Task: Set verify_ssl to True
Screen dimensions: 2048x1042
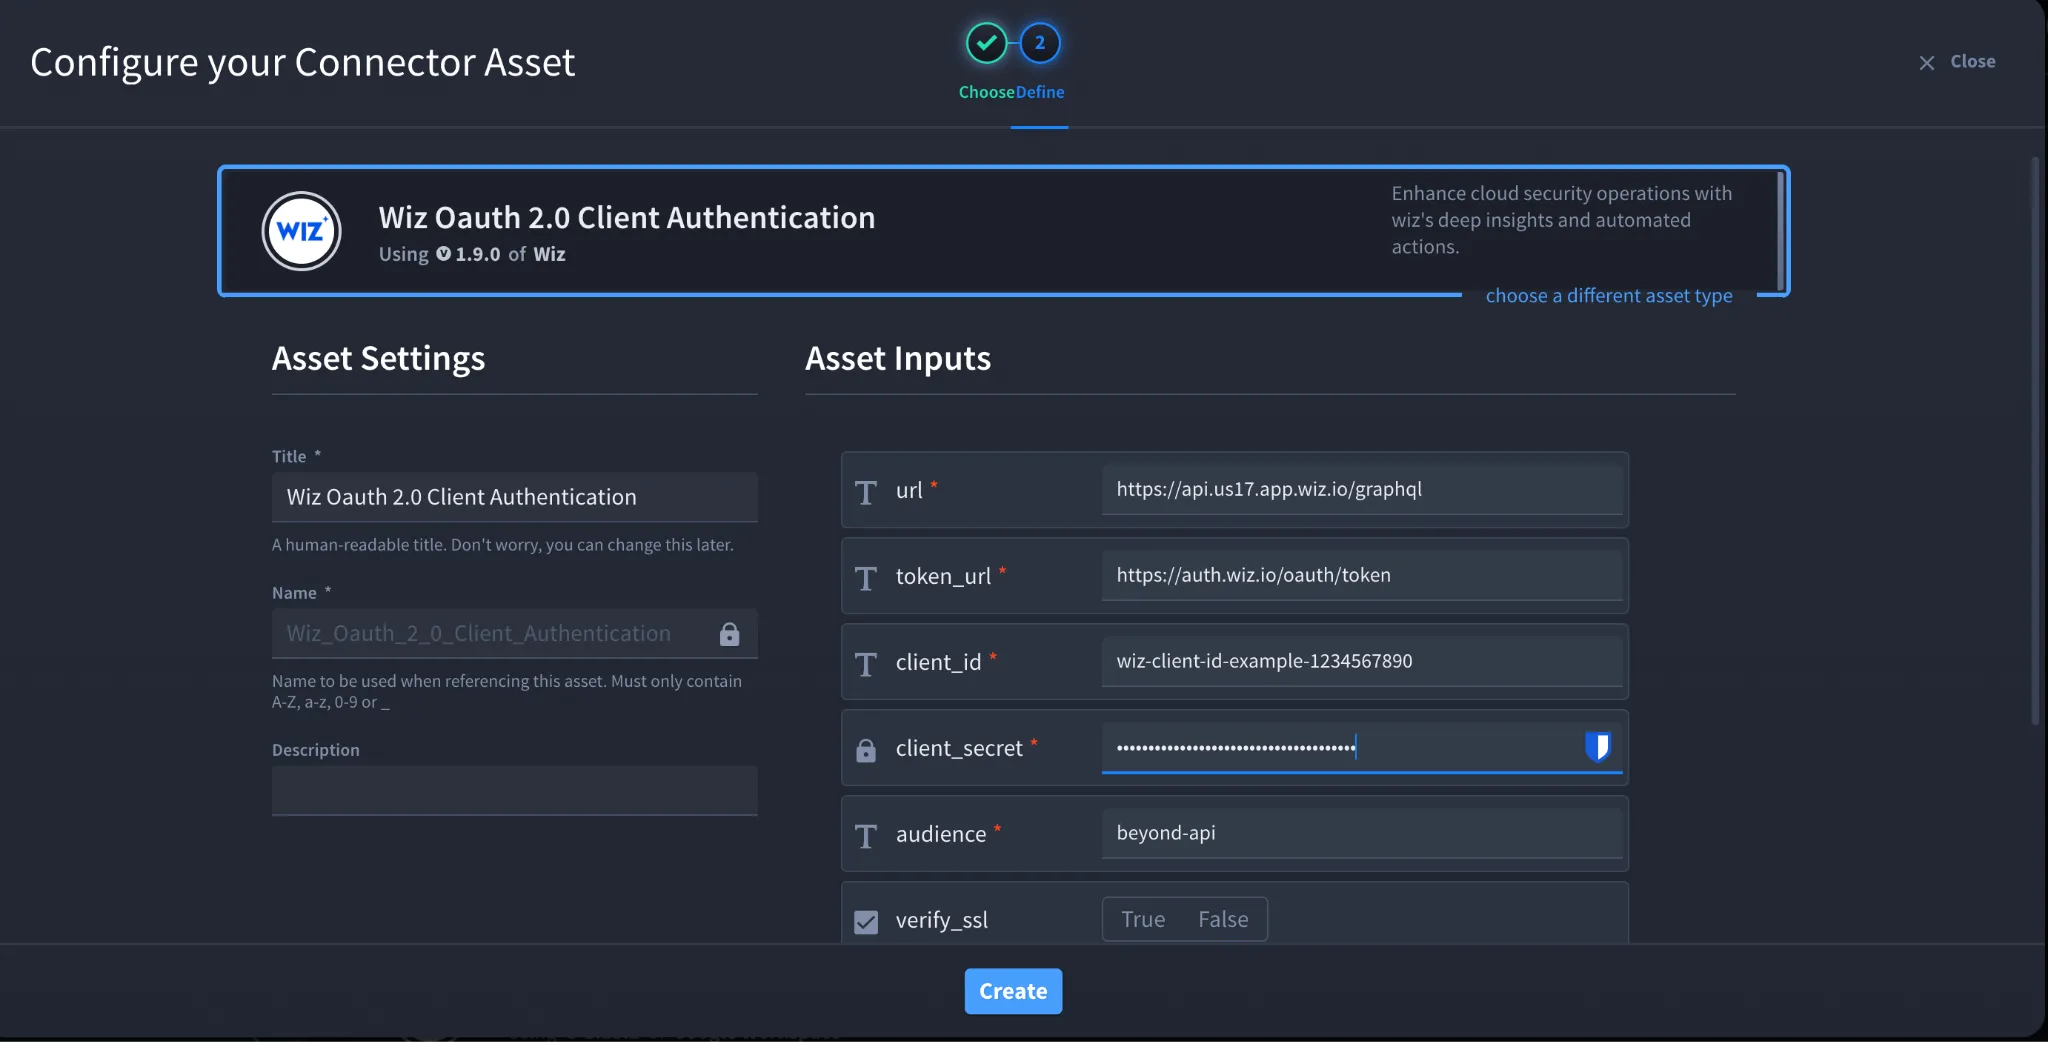Action: [x=1143, y=919]
